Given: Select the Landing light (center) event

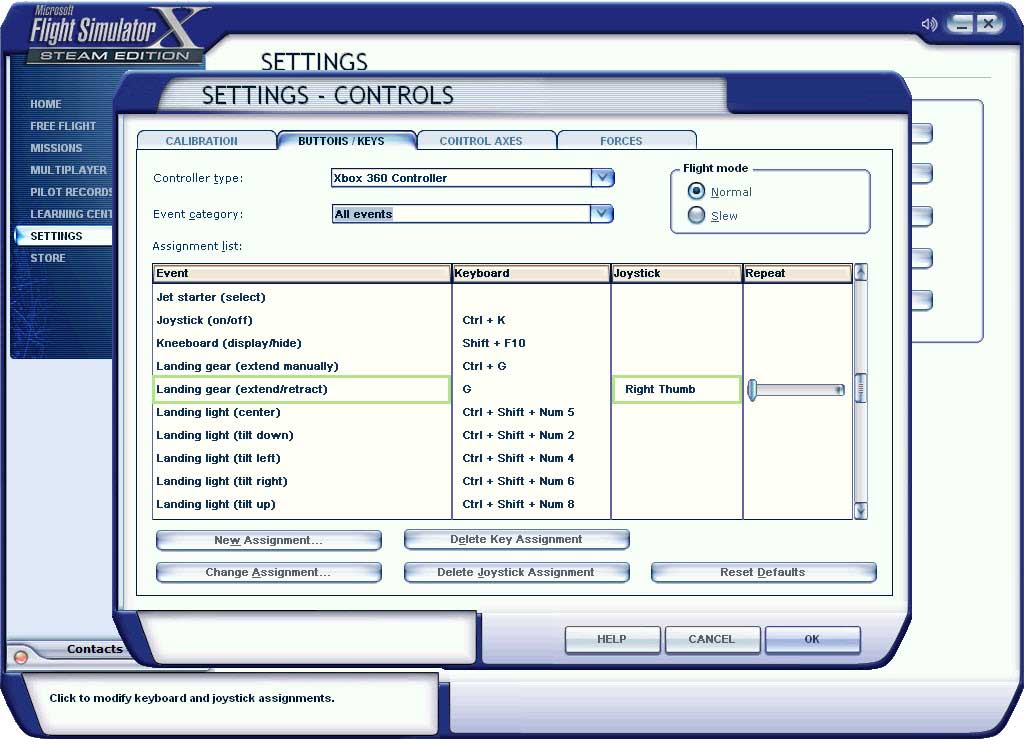Looking at the screenshot, I should [218, 412].
